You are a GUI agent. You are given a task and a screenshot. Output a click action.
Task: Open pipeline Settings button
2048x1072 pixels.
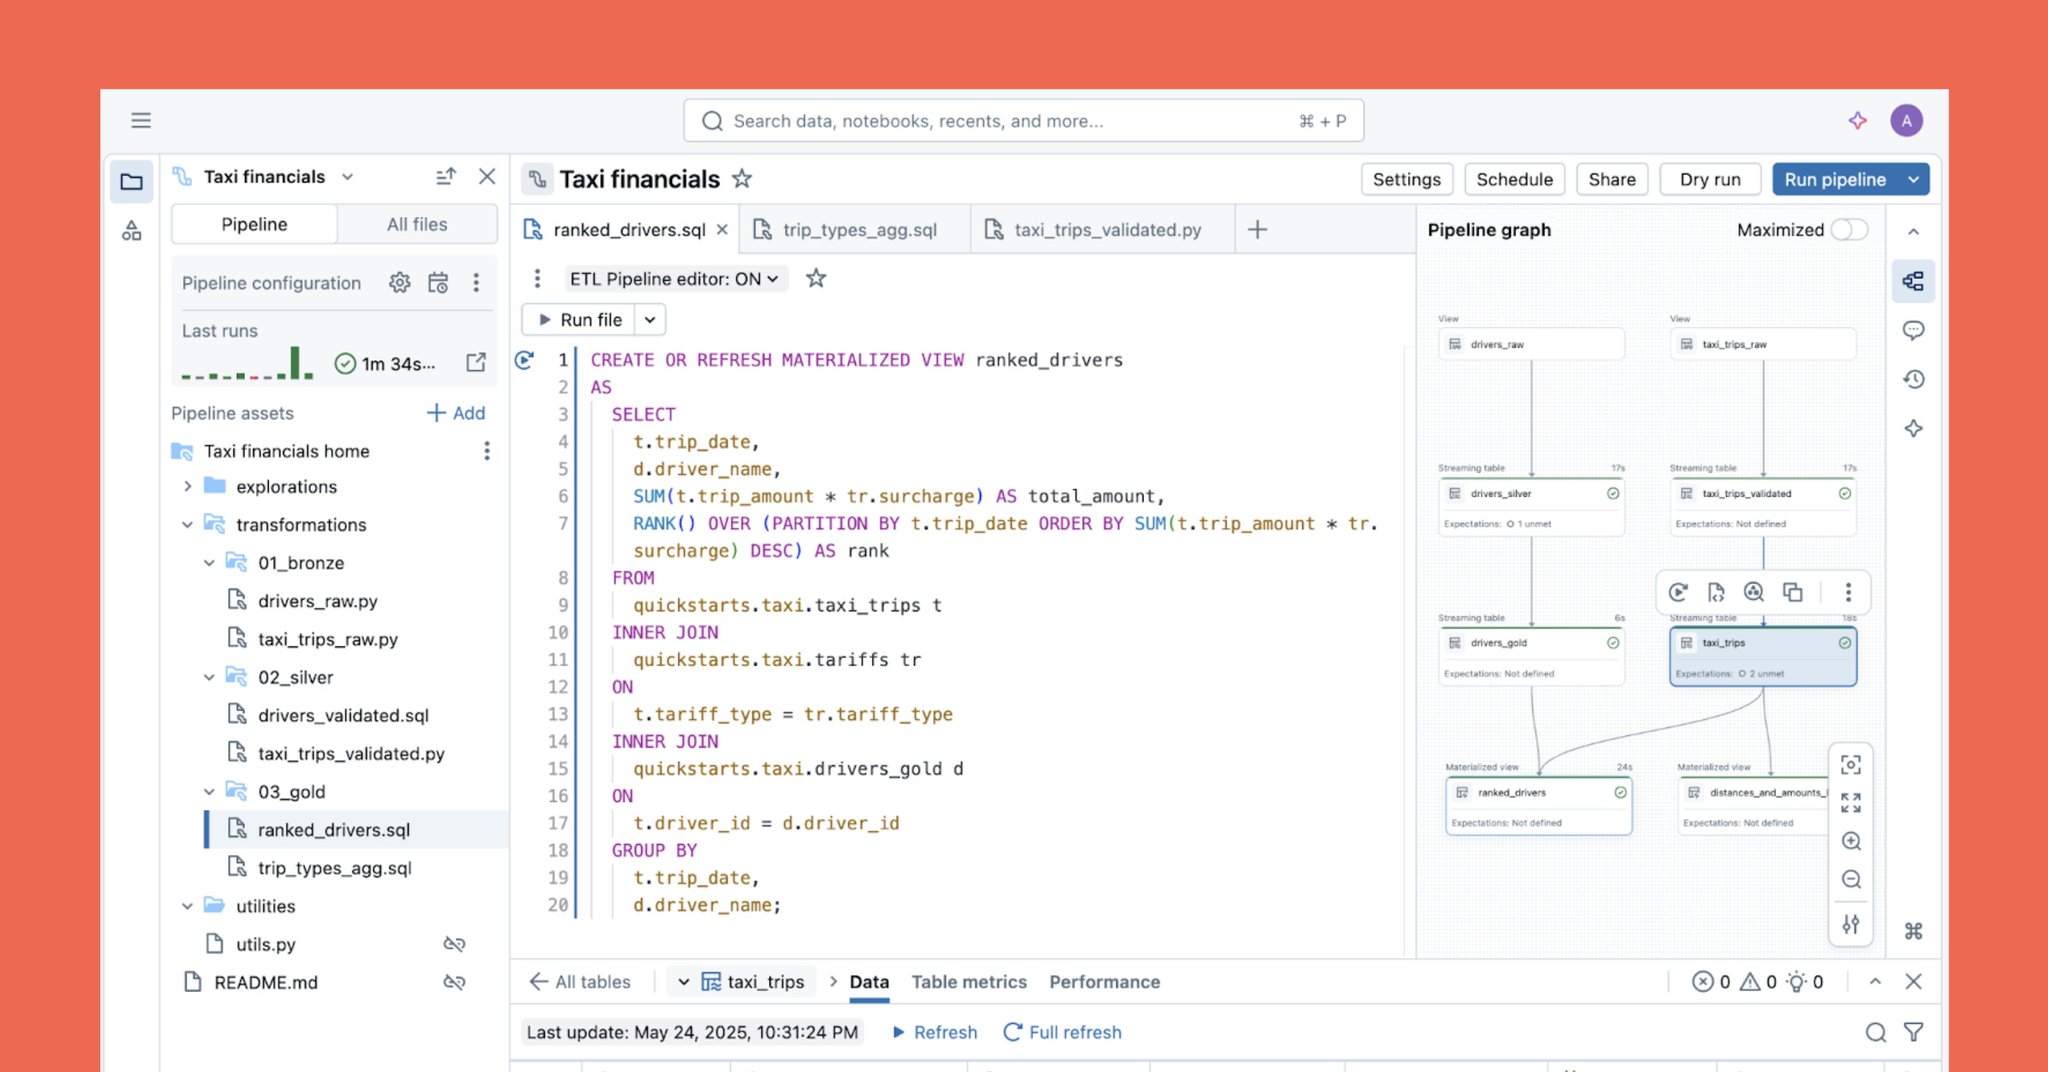(x=1406, y=180)
